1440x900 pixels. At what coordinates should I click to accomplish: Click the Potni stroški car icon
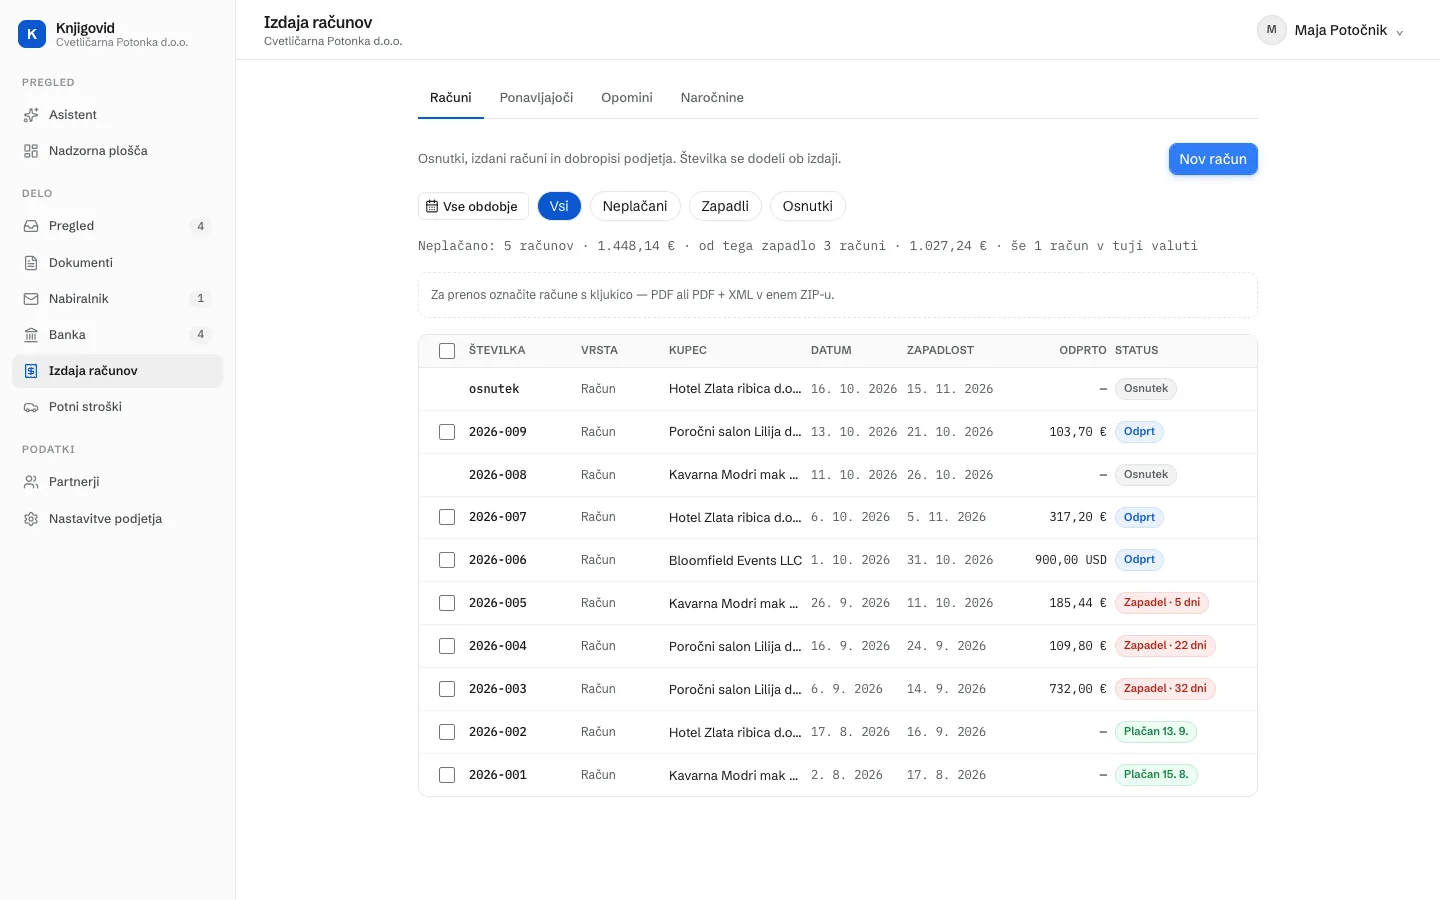[31, 407]
